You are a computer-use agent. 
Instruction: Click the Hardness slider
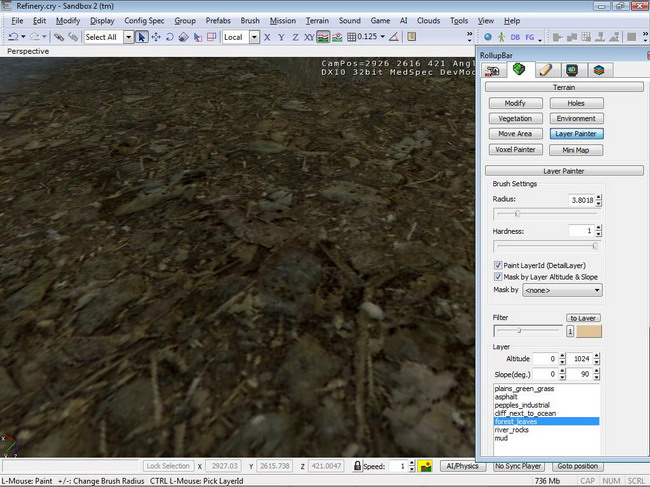click(547, 246)
